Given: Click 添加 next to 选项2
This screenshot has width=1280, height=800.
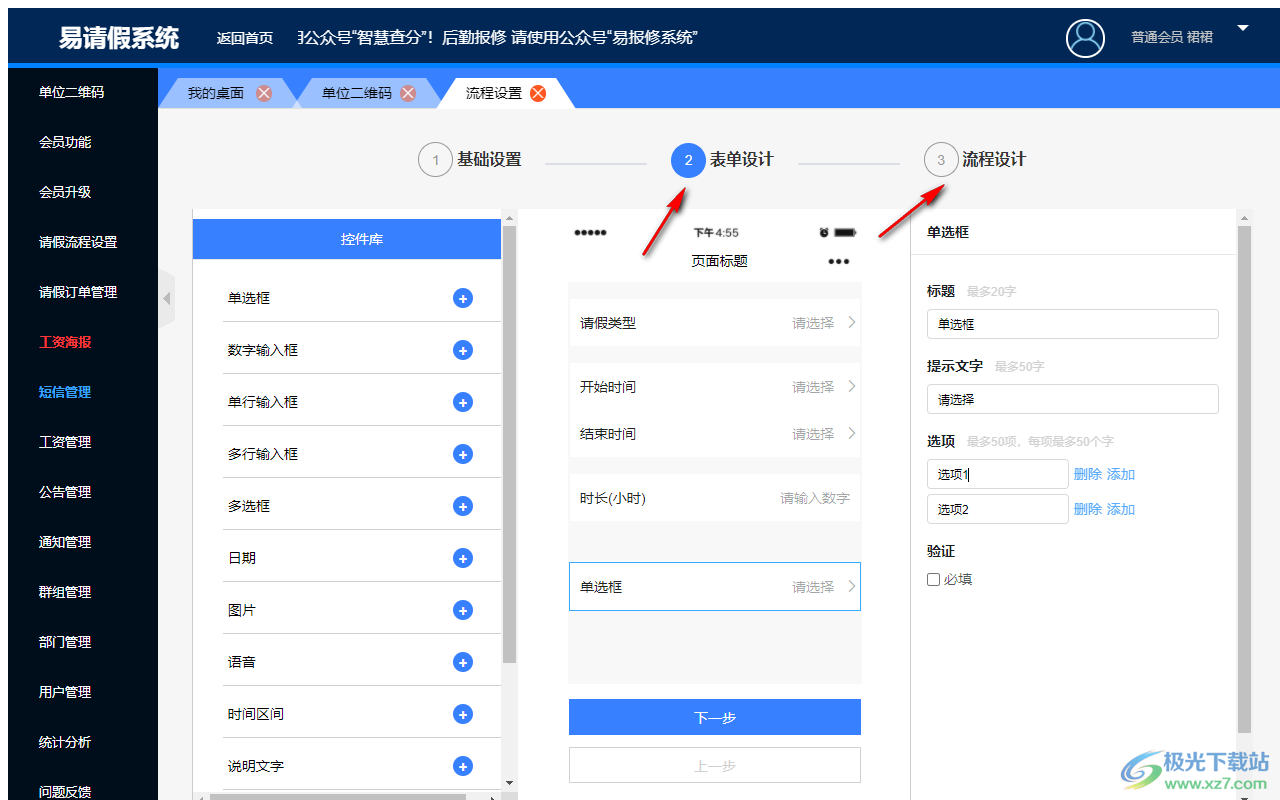Looking at the screenshot, I should point(1121,509).
